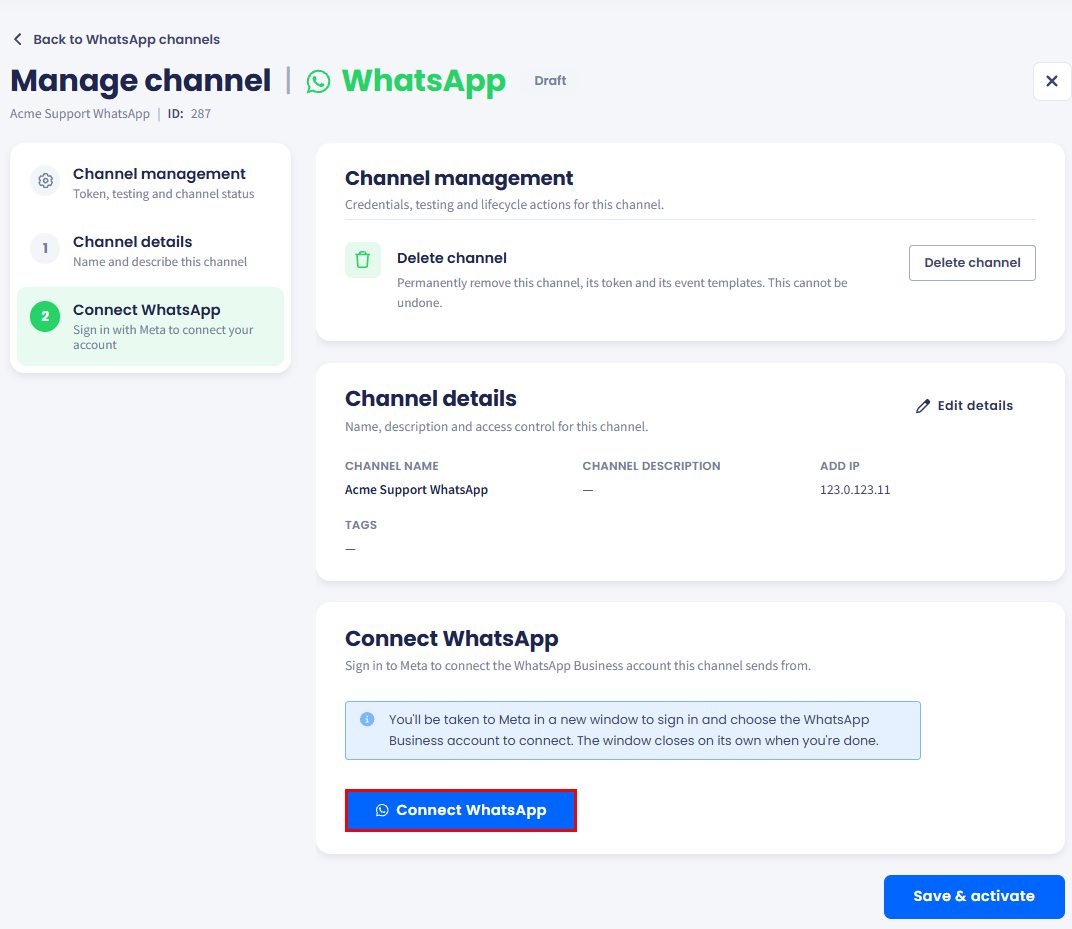Viewport: 1072px width, 929px height.
Task: Open Channel management step in sidebar
Action: point(150,183)
